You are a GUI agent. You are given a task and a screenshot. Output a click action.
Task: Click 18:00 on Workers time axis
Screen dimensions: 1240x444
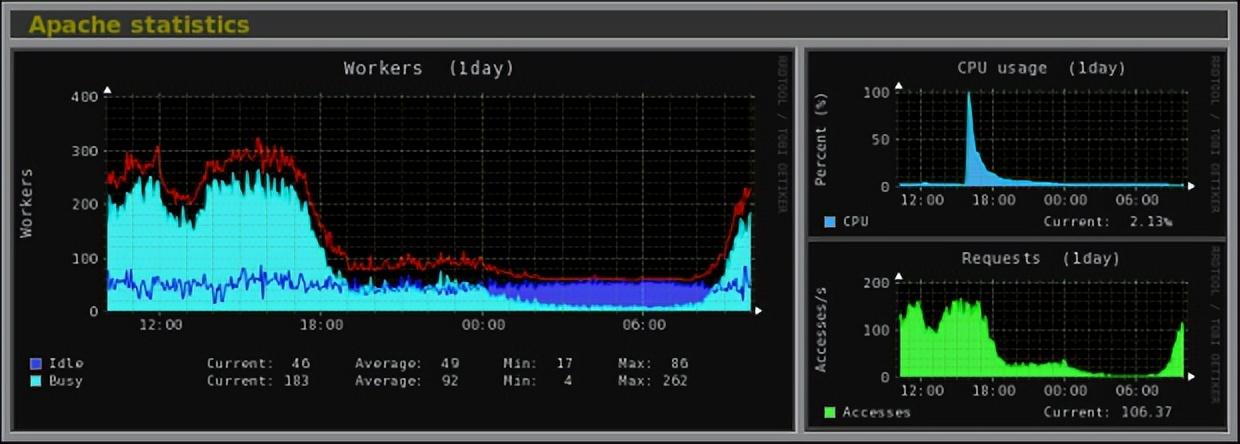tap(322, 325)
